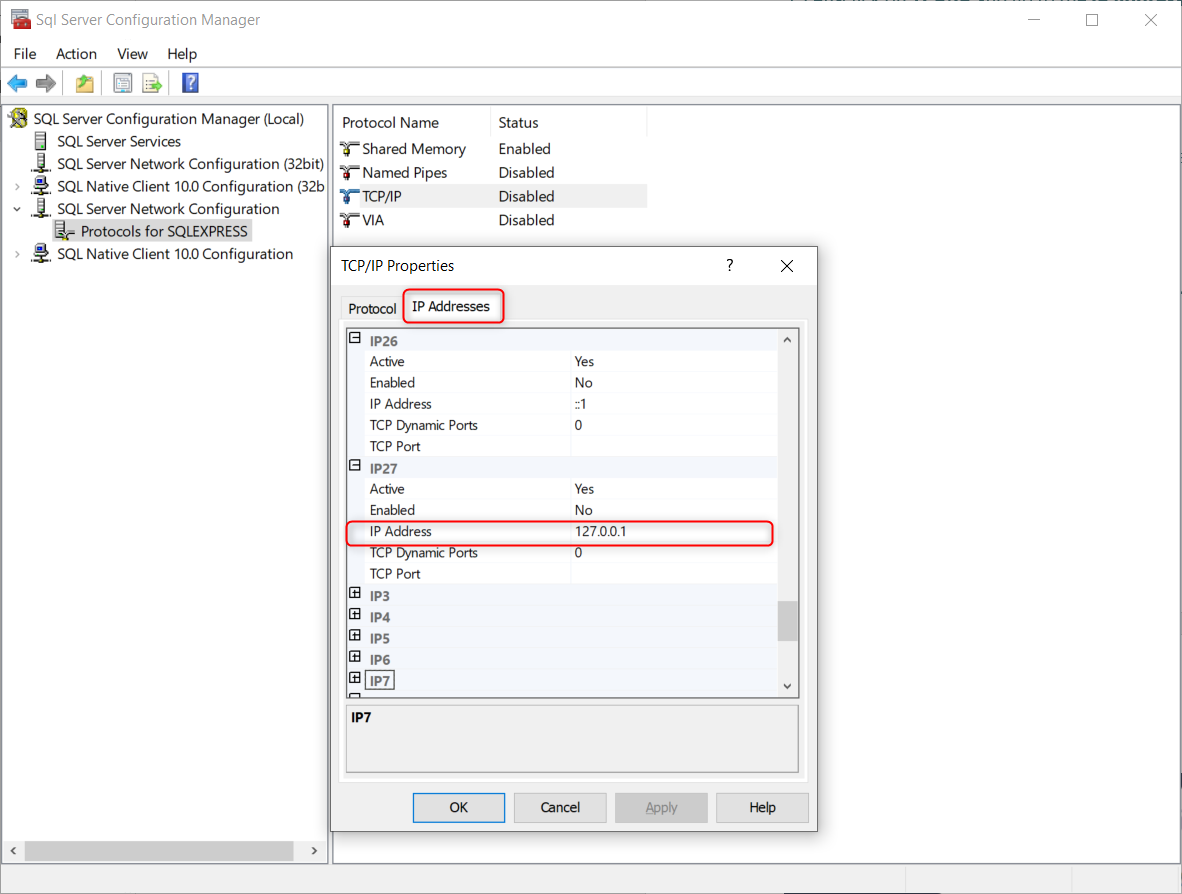The height and width of the screenshot is (894, 1182).
Task: Click the property list scroll down arrow
Action: point(787,686)
